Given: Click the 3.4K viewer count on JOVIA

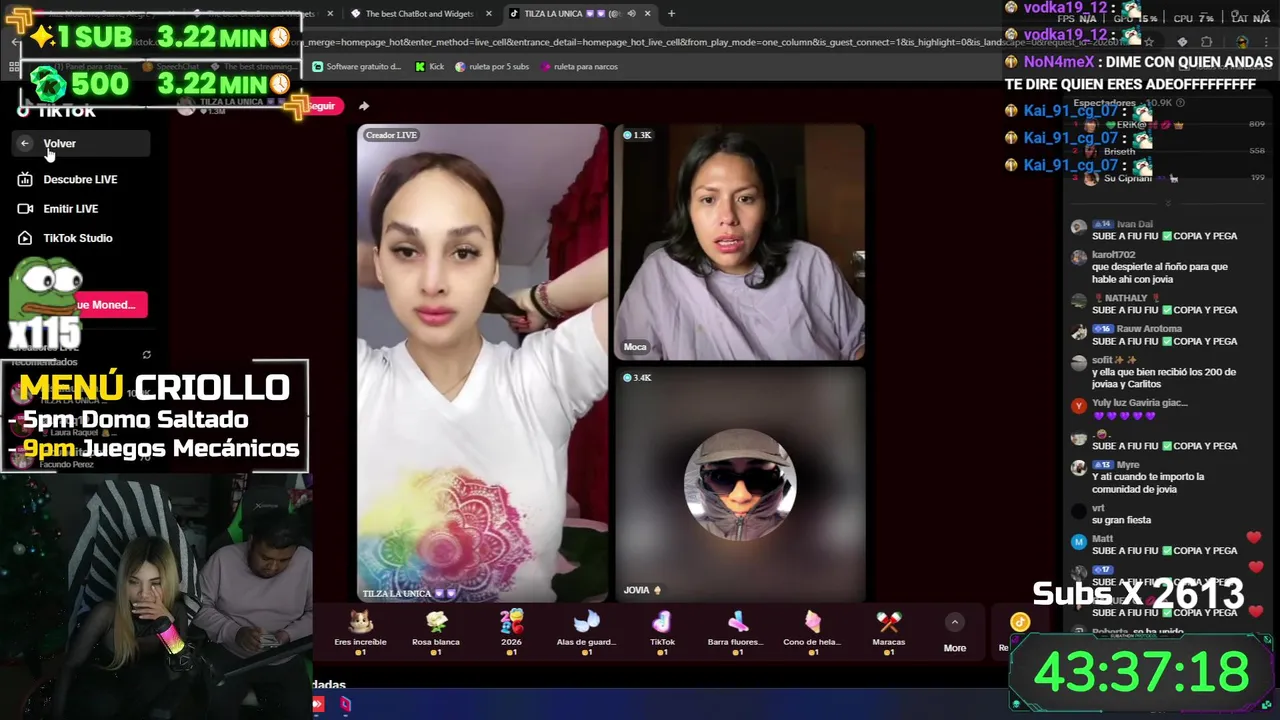Looking at the screenshot, I should click(x=637, y=378).
